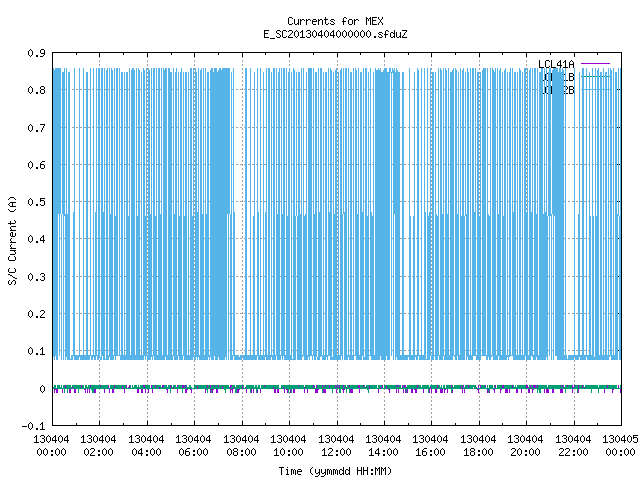The height and width of the screenshot is (480, 640).
Task: Click the y-axis tick label '0.6'
Action: [36, 165]
